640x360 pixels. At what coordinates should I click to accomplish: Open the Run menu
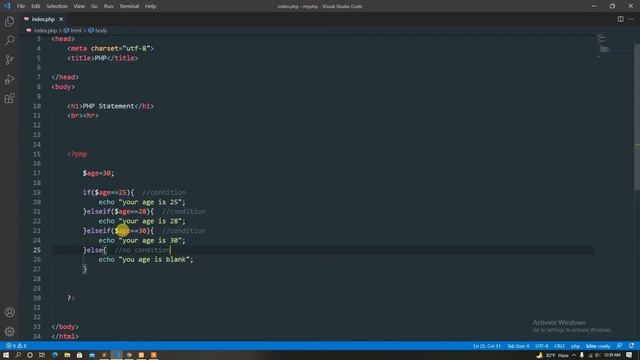[109, 6]
